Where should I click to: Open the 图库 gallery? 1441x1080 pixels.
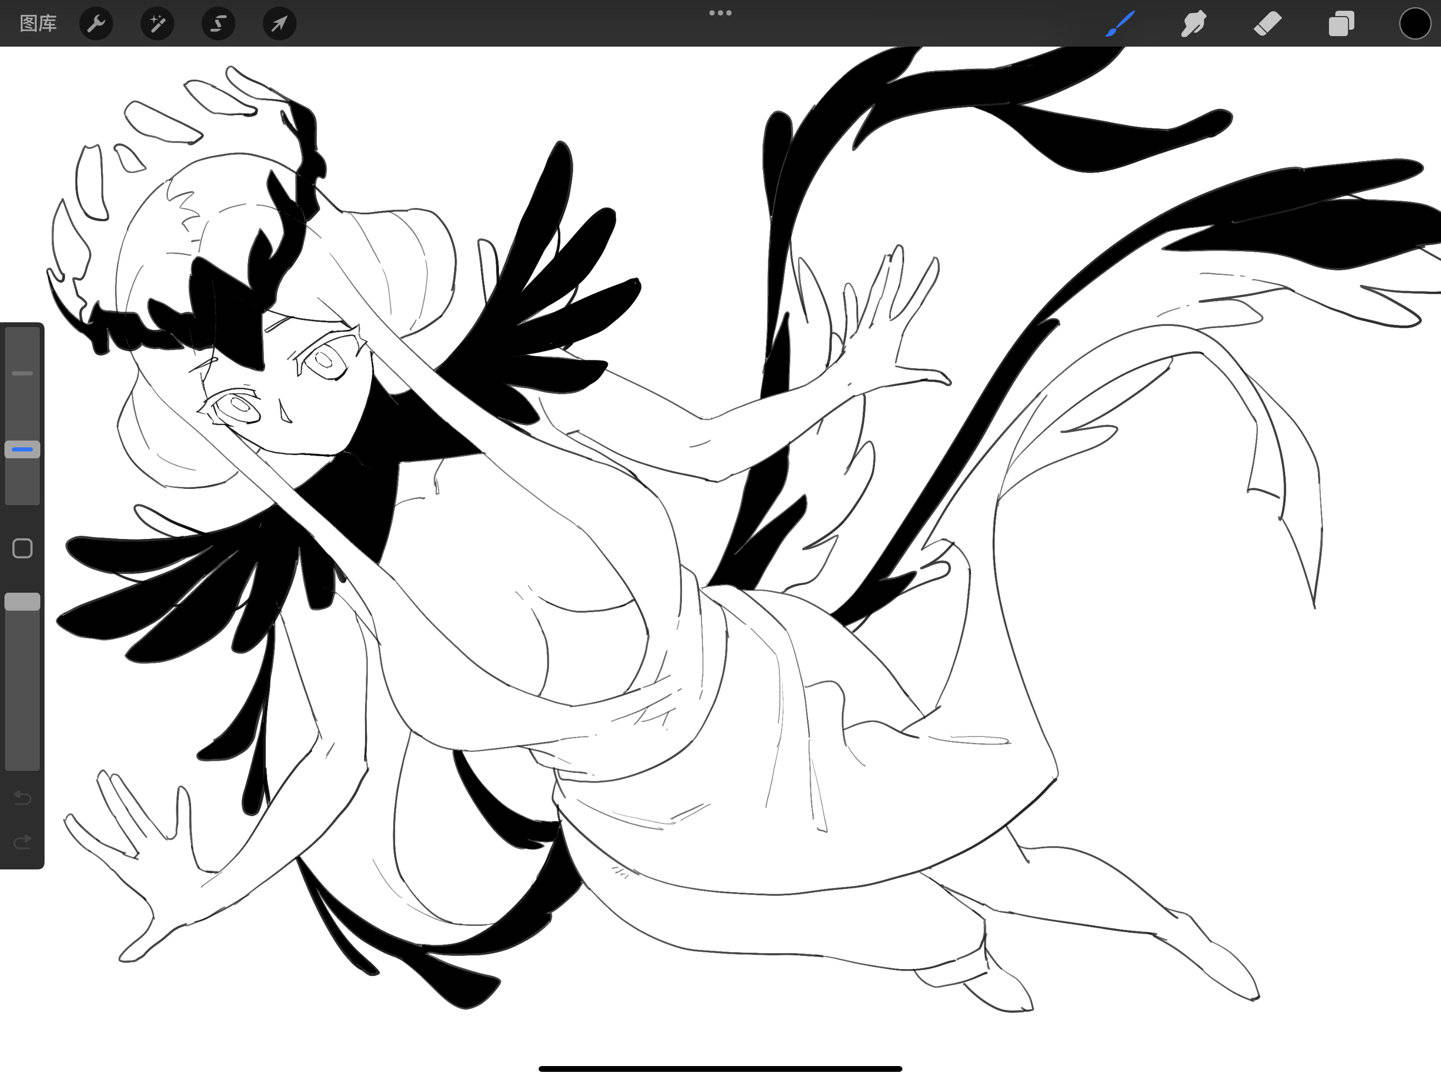coord(38,23)
